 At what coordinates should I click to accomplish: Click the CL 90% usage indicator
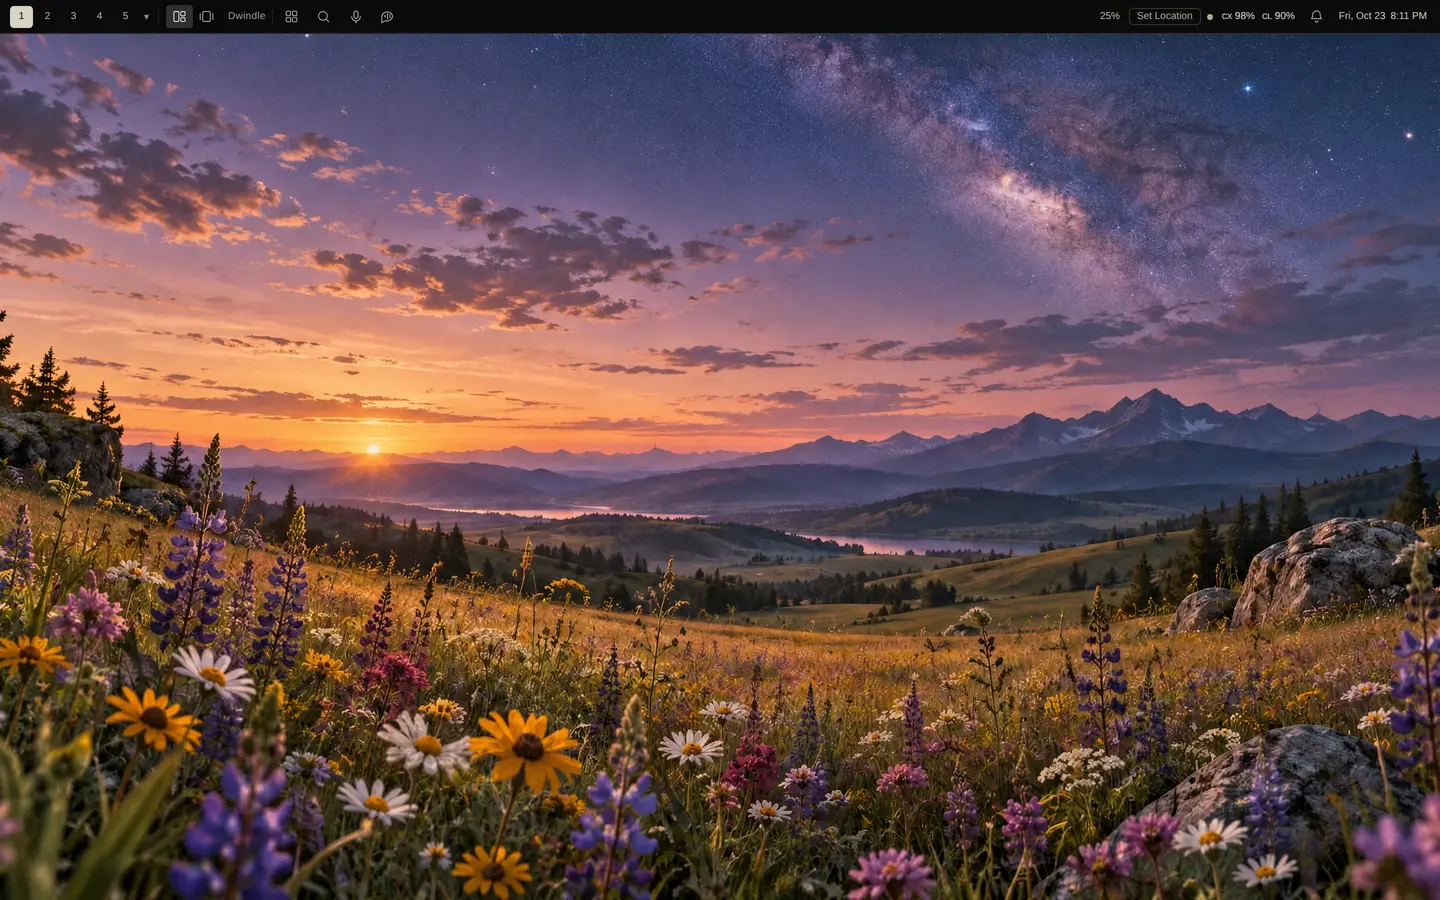coord(1278,16)
